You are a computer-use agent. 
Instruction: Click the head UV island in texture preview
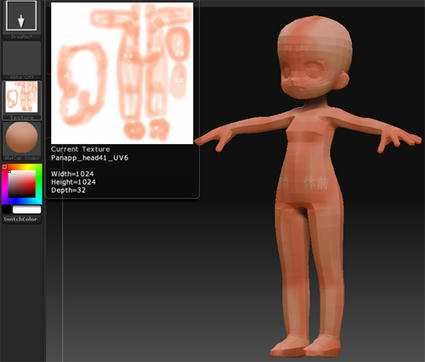(x=82, y=83)
